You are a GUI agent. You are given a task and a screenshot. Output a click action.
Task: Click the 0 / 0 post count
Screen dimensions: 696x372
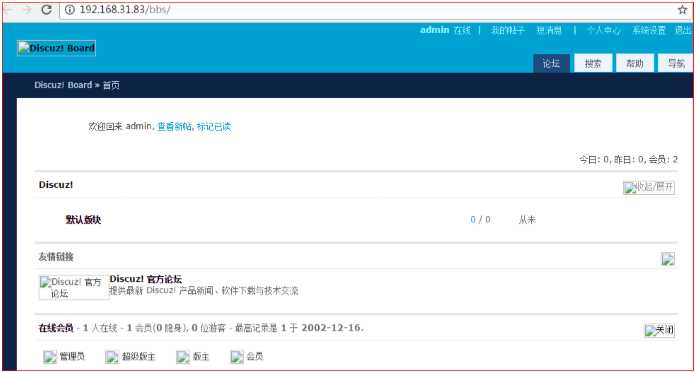tap(480, 220)
